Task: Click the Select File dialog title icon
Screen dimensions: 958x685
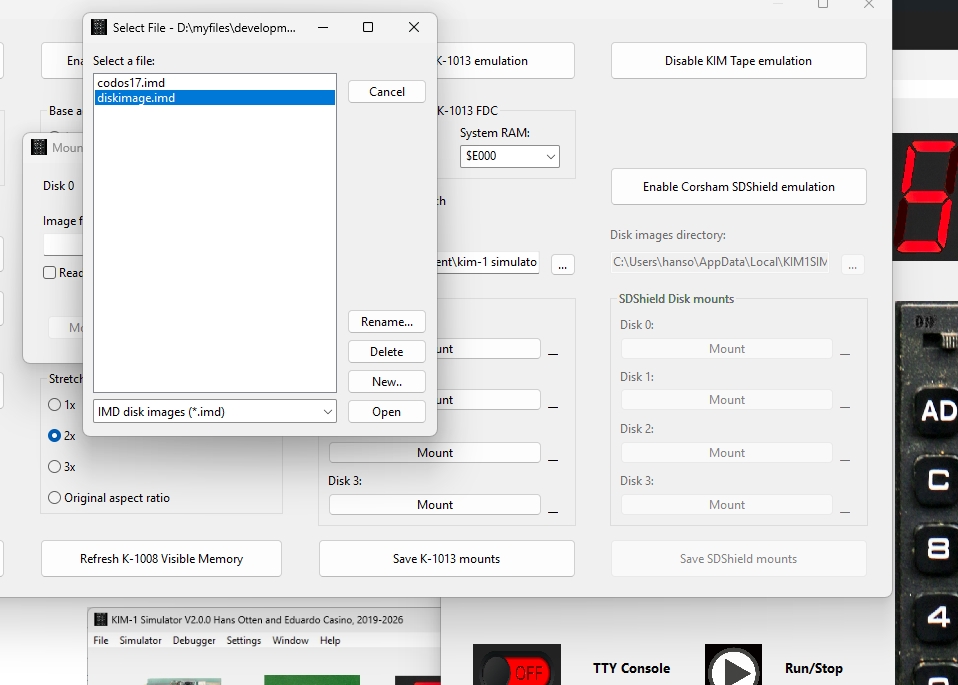Action: pos(99,28)
